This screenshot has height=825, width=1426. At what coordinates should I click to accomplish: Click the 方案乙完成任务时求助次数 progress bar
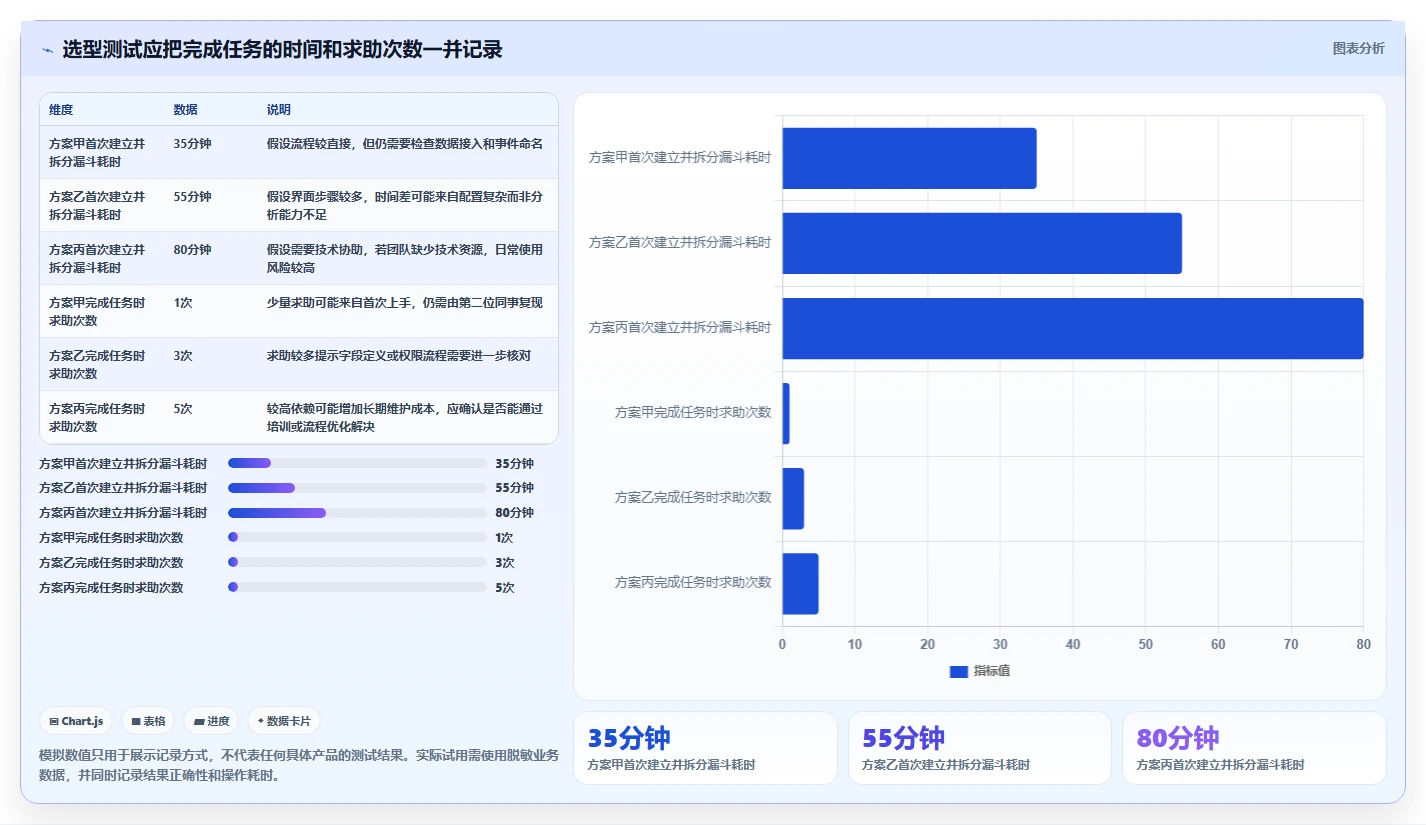point(357,562)
